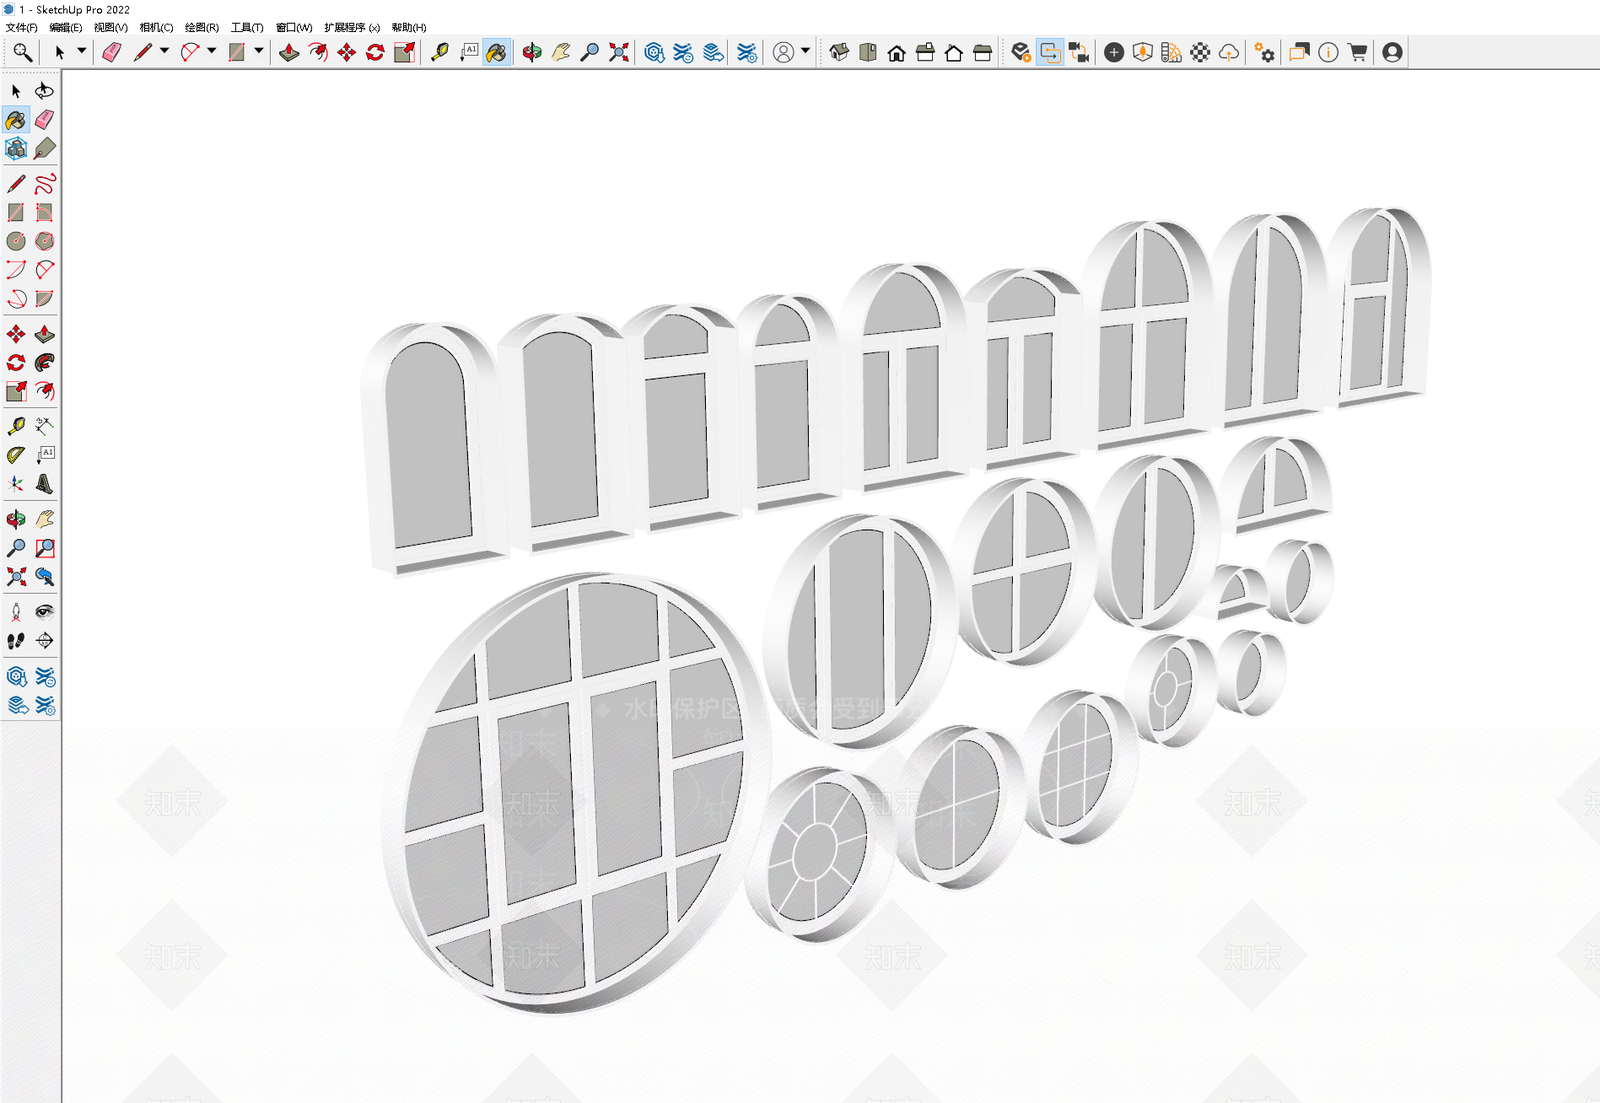The image size is (1600, 1103).
Task: Open the filled account avatar icon
Action: pos(1392,52)
